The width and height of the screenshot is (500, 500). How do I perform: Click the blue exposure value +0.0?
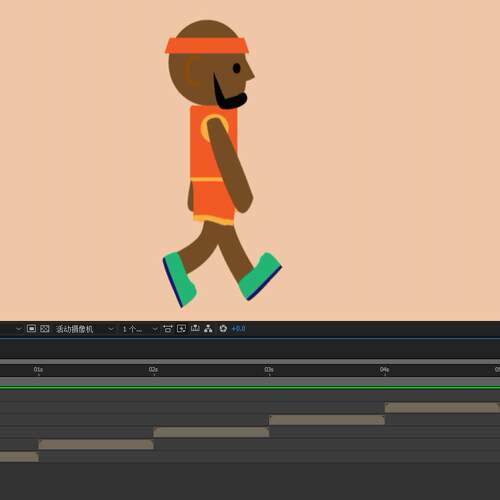(x=239, y=329)
